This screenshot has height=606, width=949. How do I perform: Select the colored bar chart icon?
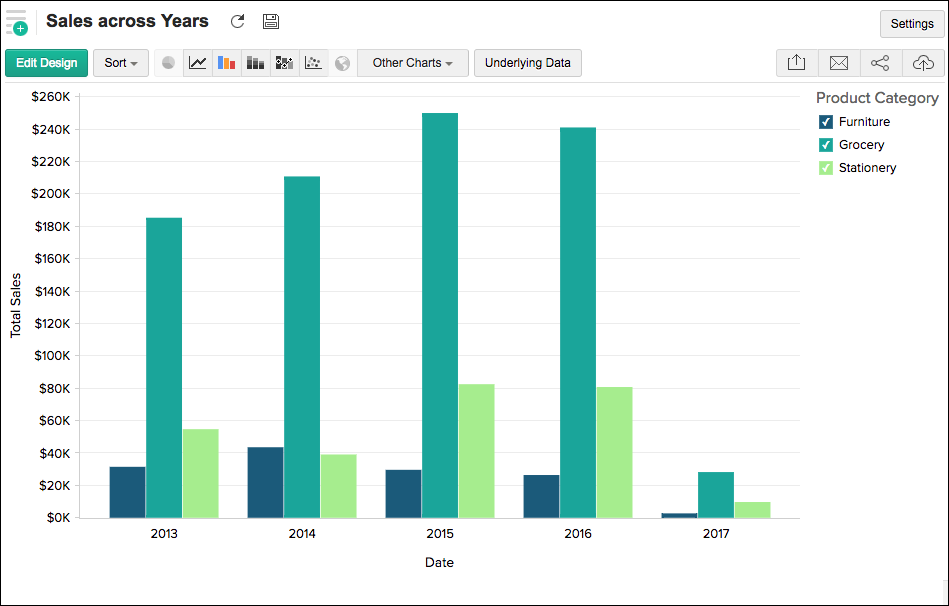(227, 63)
